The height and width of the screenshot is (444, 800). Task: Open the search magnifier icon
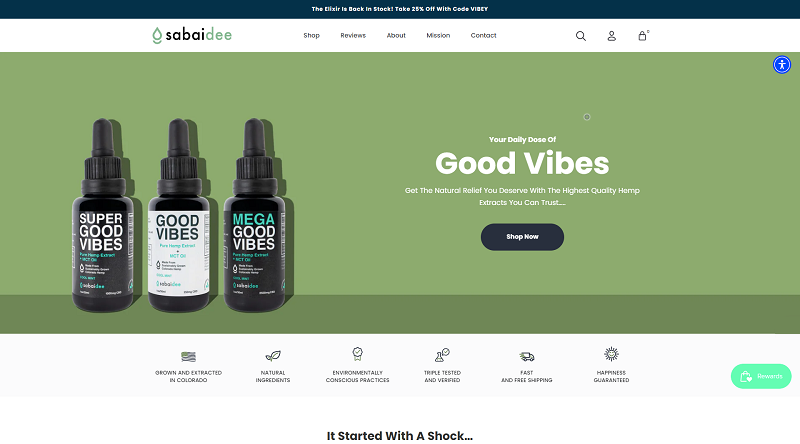point(581,36)
